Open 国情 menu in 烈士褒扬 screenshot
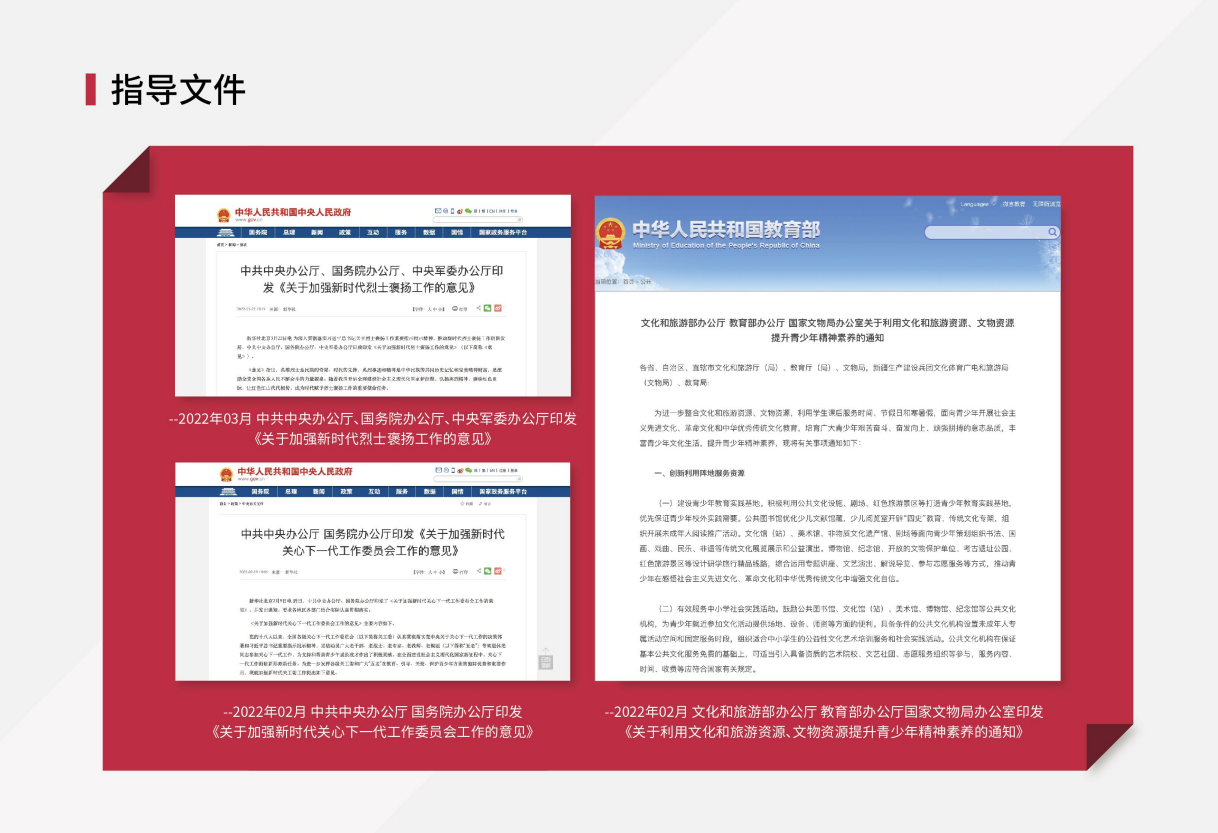Image resolution: width=1218 pixels, height=833 pixels. tap(457, 232)
